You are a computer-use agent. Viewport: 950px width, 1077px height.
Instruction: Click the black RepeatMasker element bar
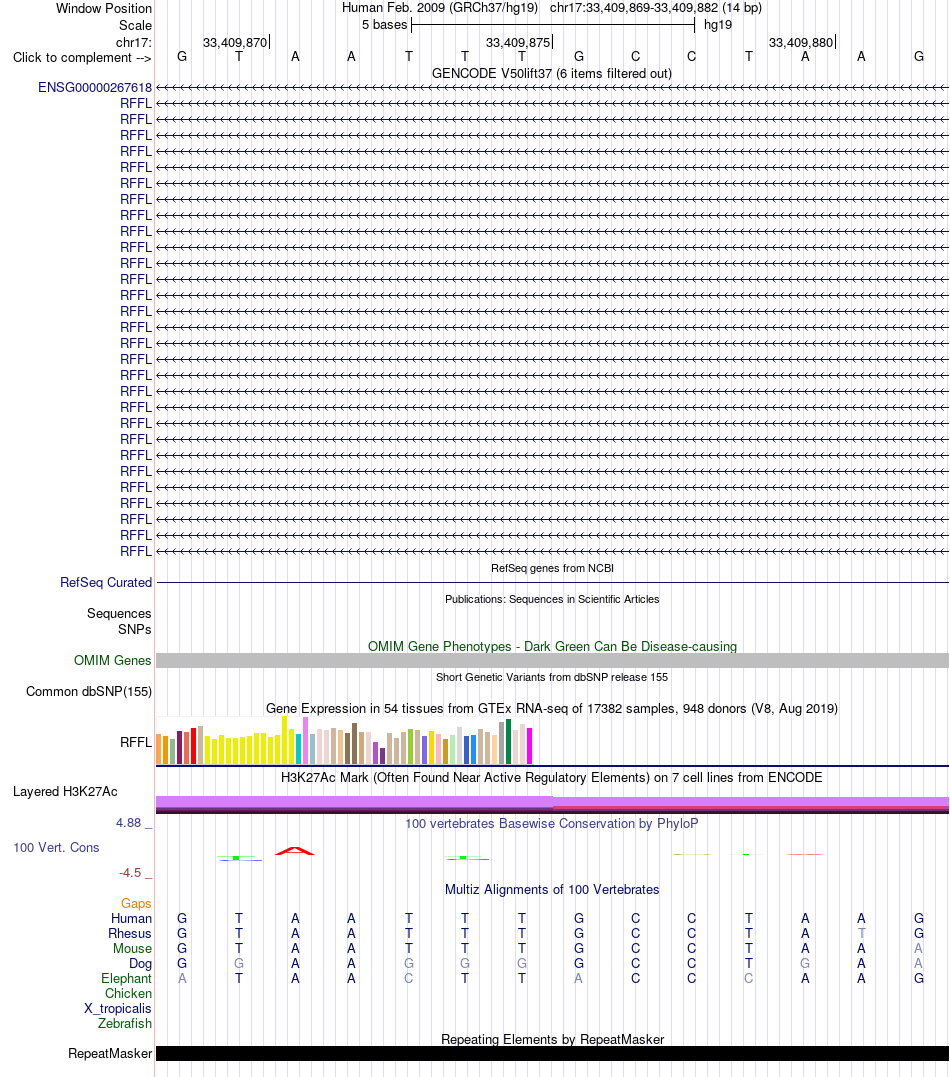[x=552, y=1054]
